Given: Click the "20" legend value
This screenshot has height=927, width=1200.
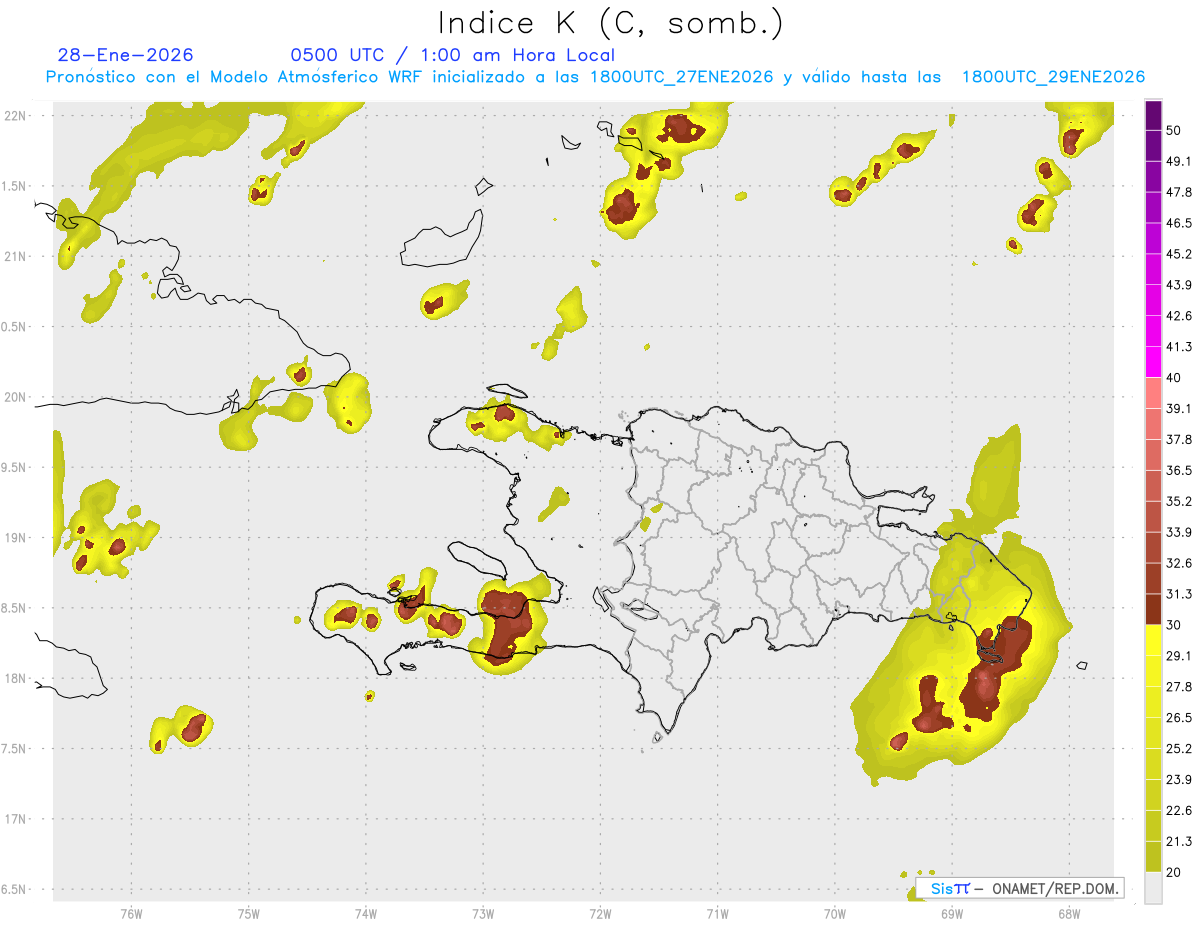Looking at the screenshot, I should click(1173, 872).
